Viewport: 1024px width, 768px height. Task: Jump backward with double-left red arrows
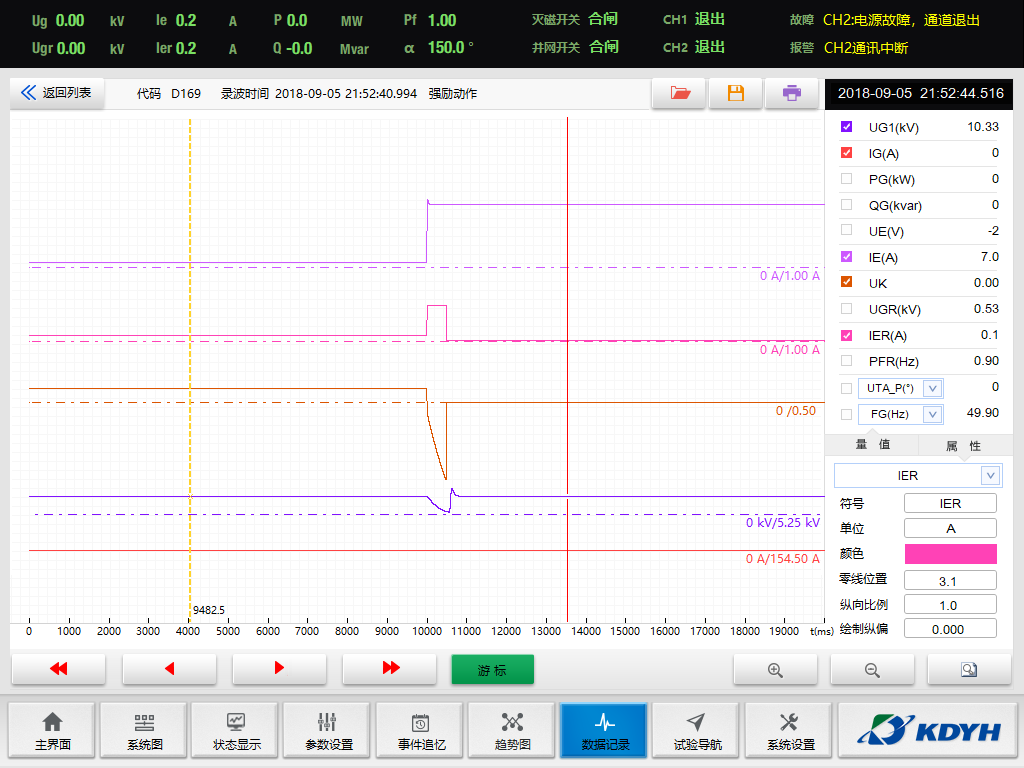[x=59, y=669]
